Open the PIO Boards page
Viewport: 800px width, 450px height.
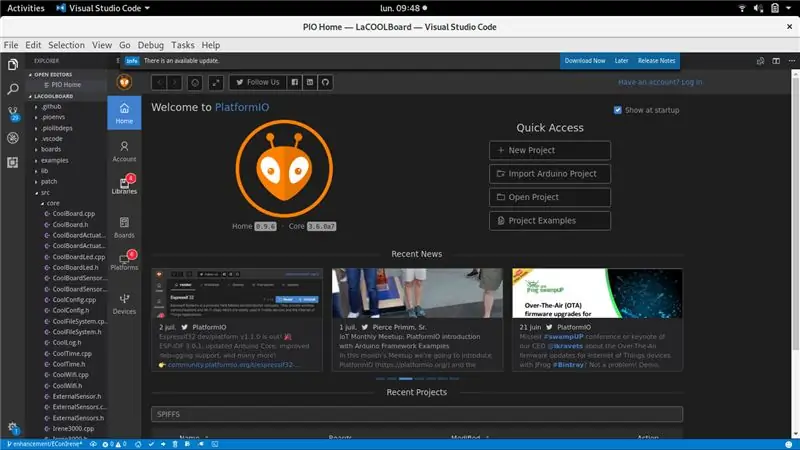click(x=124, y=228)
